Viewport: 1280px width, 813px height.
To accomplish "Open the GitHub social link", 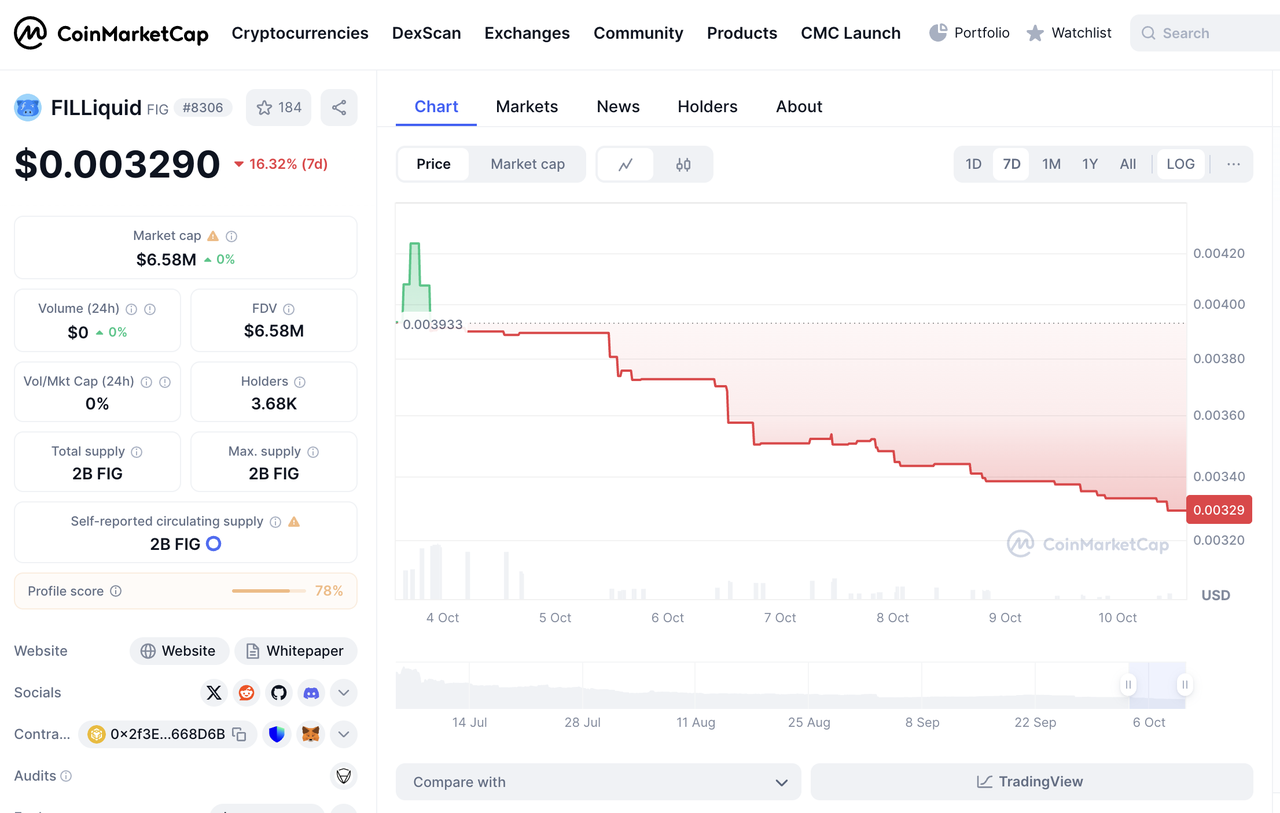I will [x=279, y=692].
